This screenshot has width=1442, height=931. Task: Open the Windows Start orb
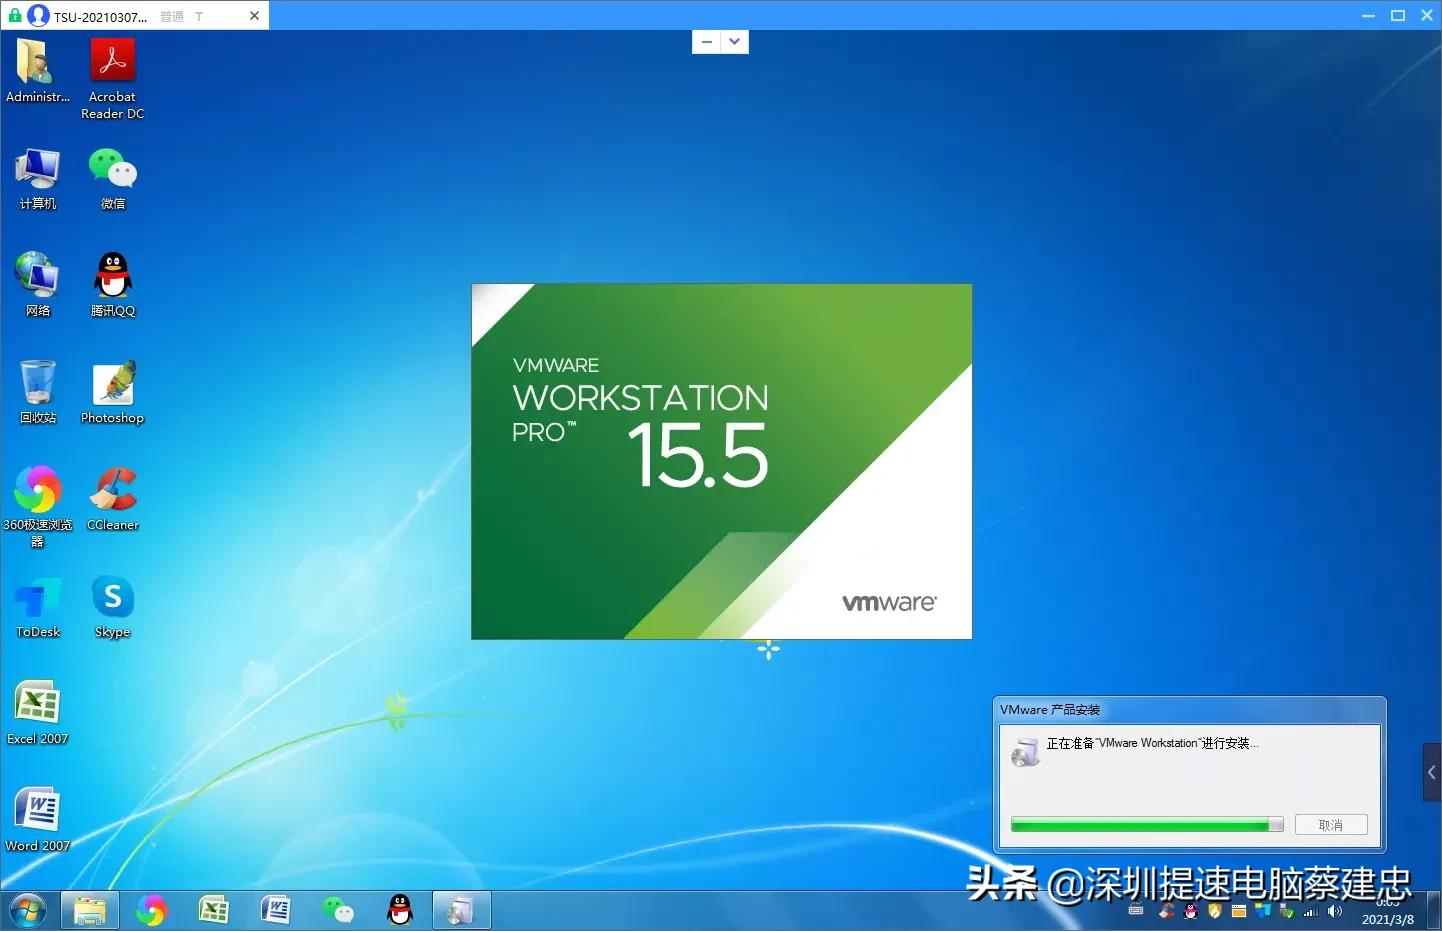(x=27, y=911)
